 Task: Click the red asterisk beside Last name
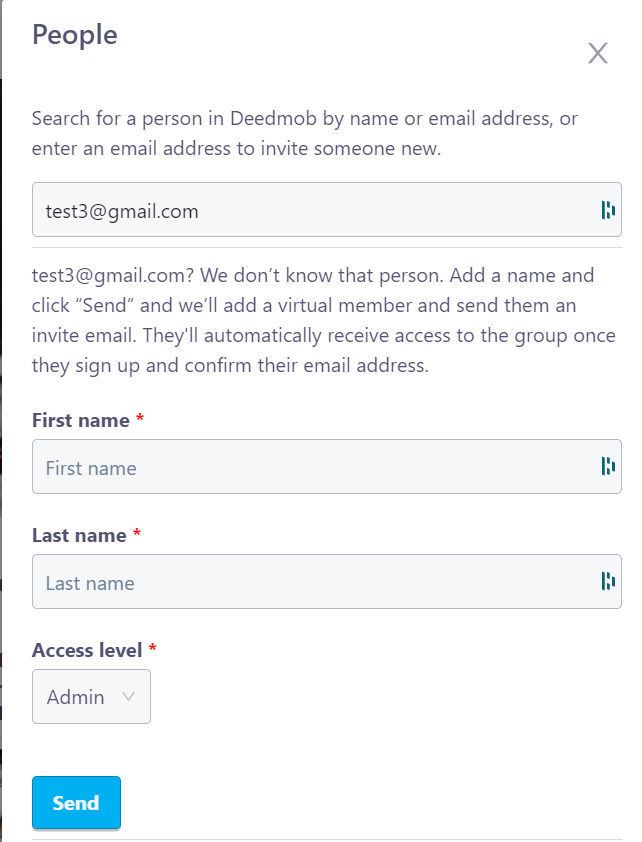click(137, 535)
